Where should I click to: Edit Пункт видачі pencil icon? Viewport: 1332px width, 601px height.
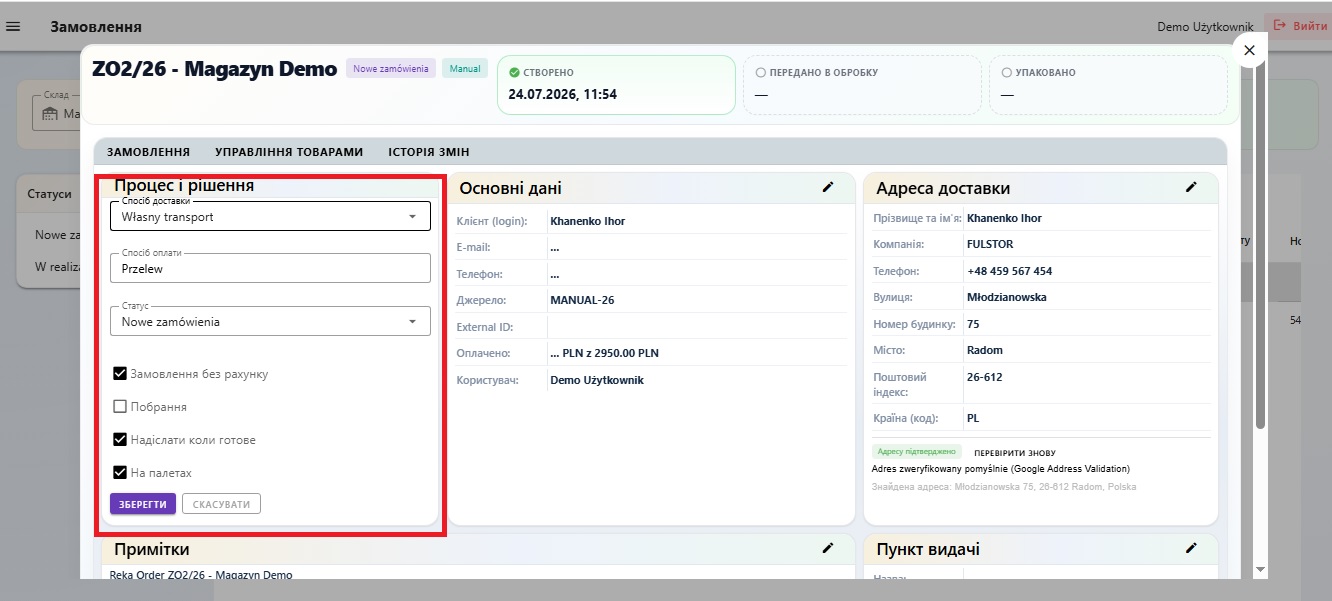point(1191,548)
